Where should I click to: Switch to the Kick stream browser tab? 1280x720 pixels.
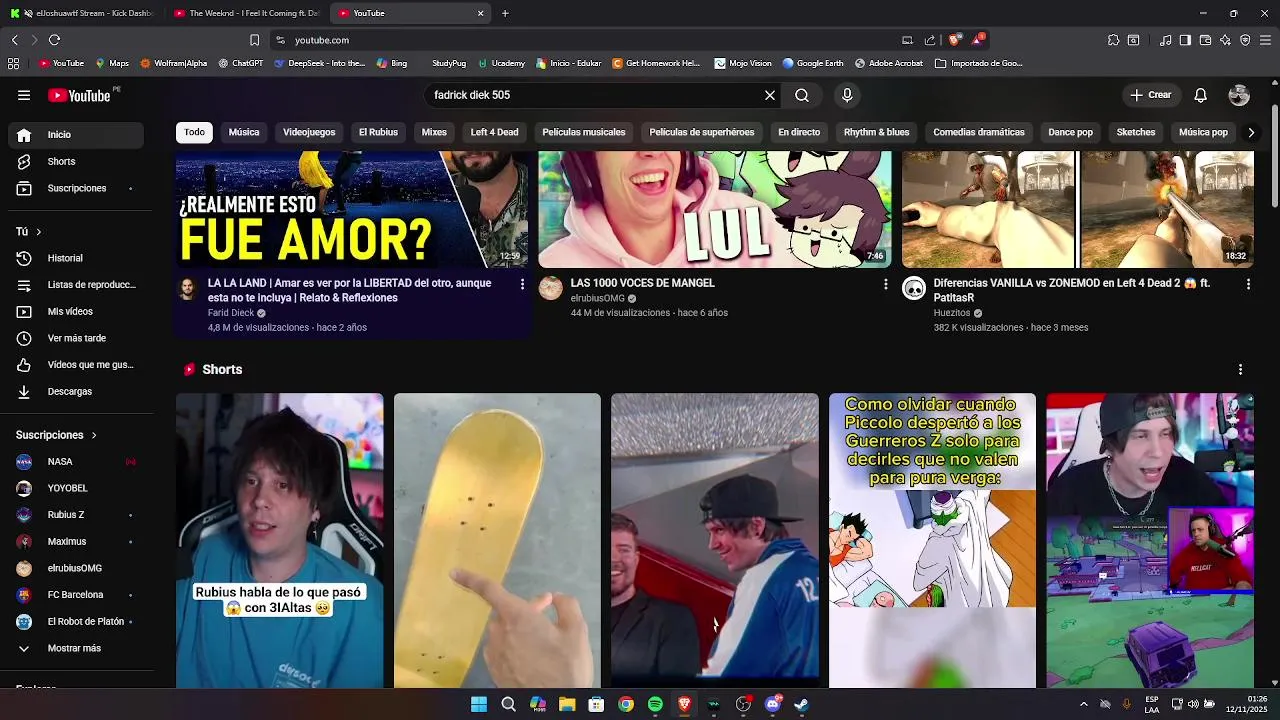coord(82,13)
